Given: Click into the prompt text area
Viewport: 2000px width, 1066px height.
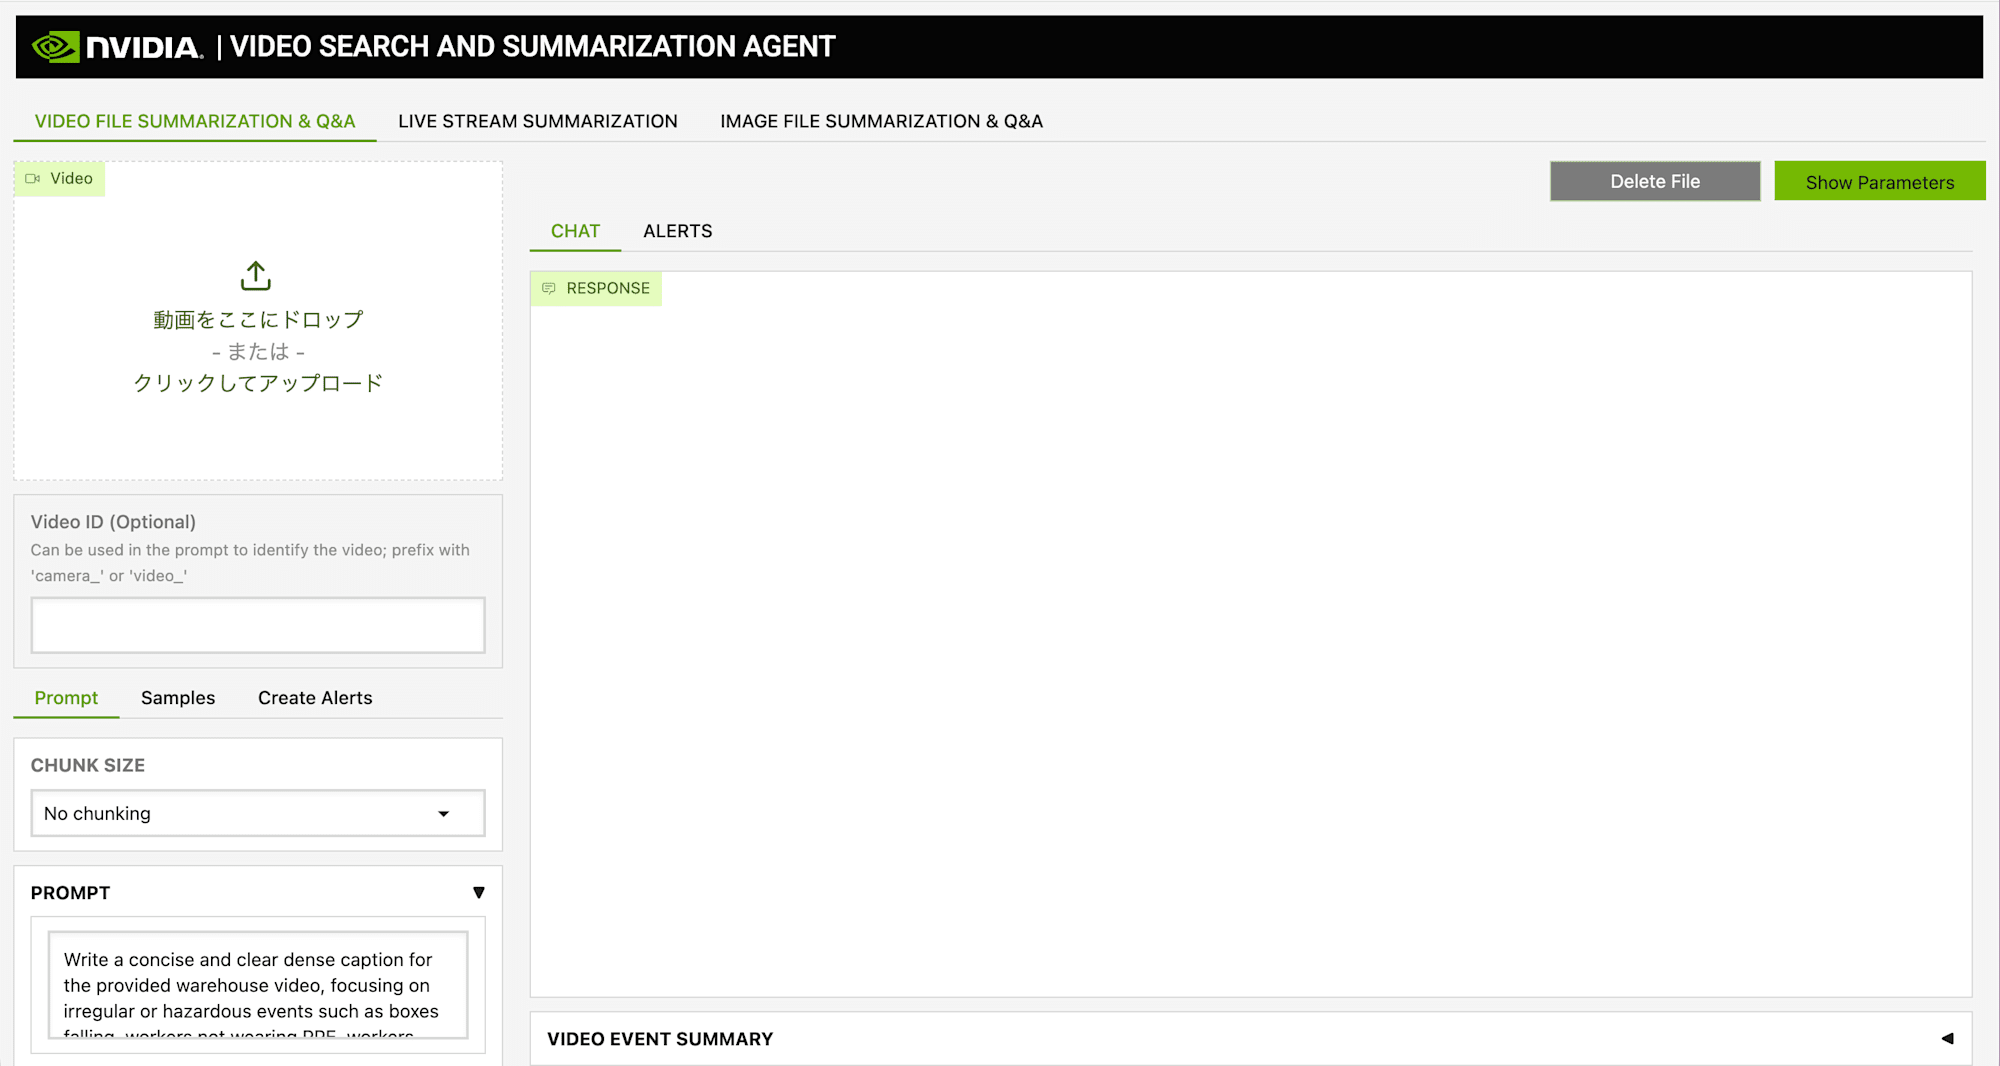Looking at the screenshot, I should click(258, 985).
